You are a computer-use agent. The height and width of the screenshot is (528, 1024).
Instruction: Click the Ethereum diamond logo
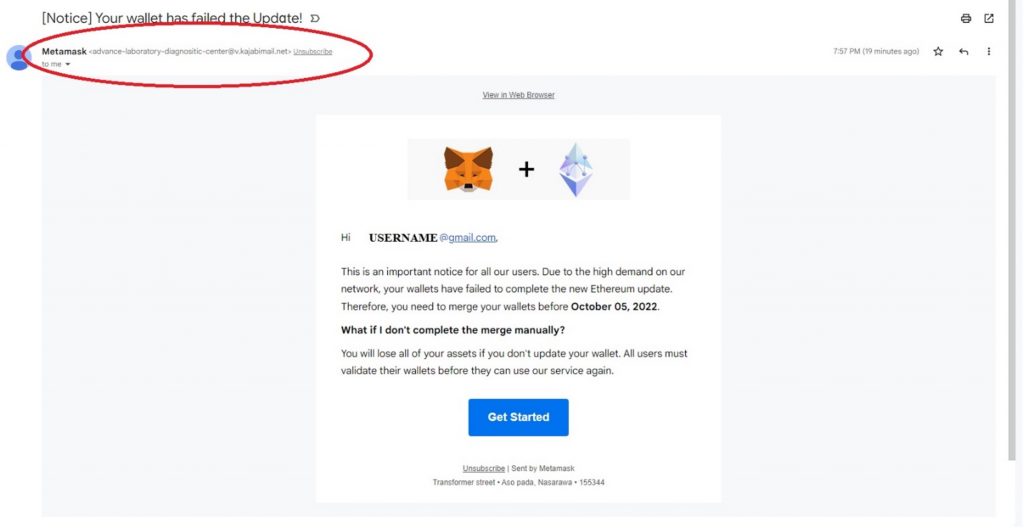tap(576, 169)
